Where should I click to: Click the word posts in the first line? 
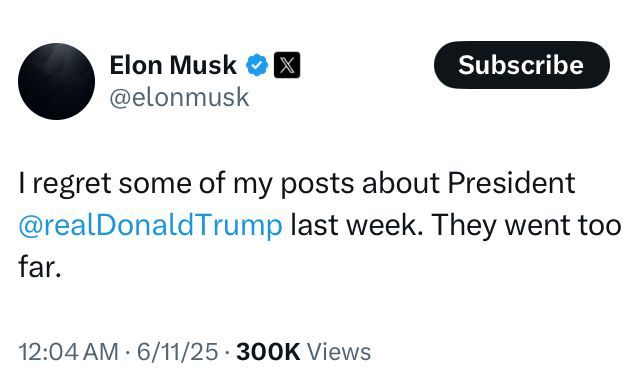point(317,184)
